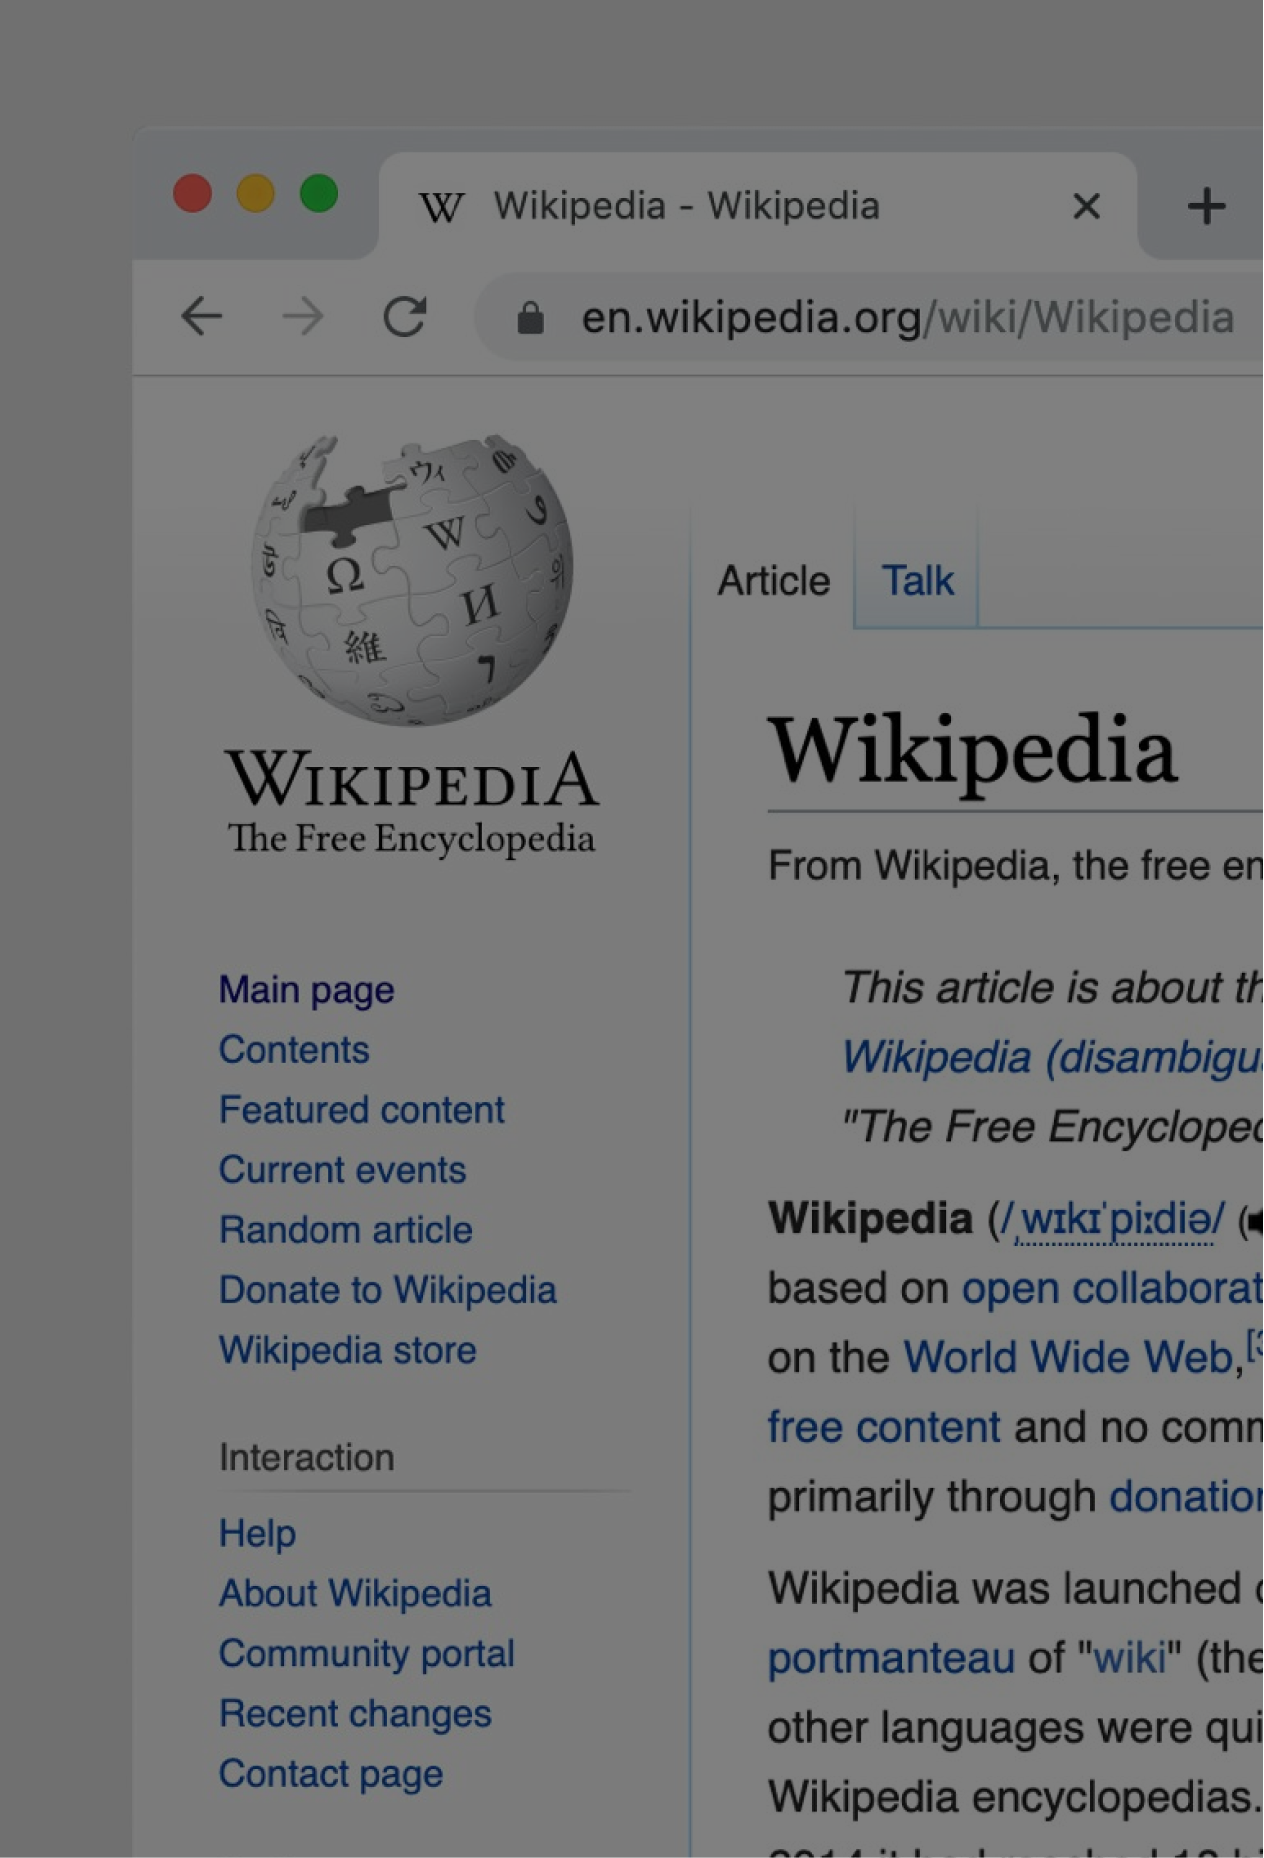
Task: Click the red window close button
Action: [x=192, y=193]
